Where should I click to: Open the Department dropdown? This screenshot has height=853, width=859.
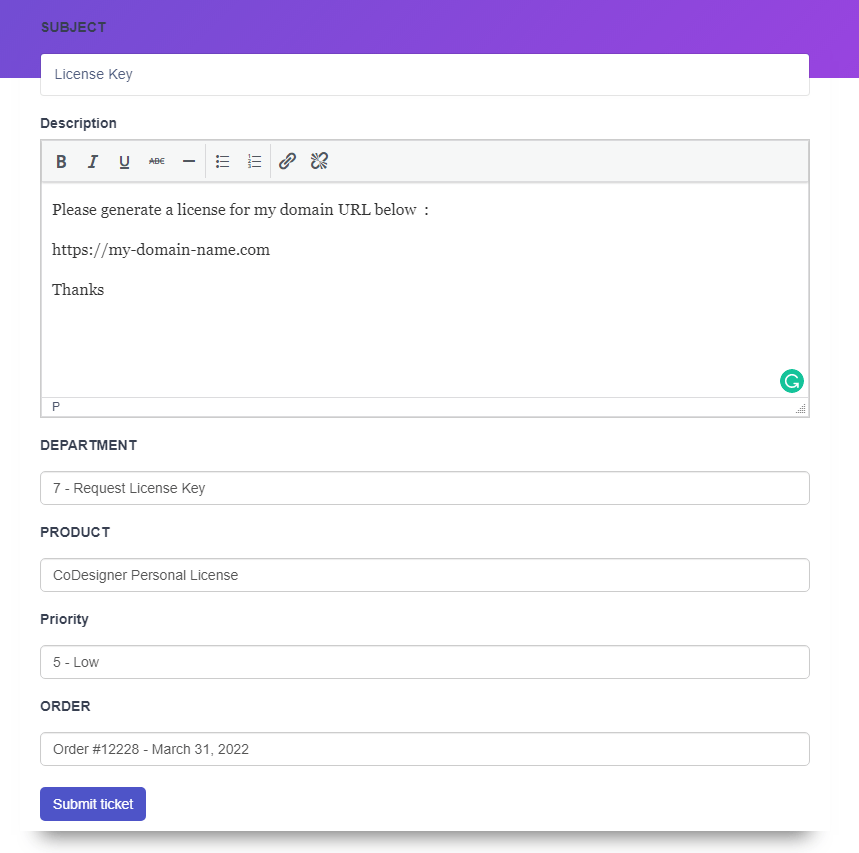424,488
